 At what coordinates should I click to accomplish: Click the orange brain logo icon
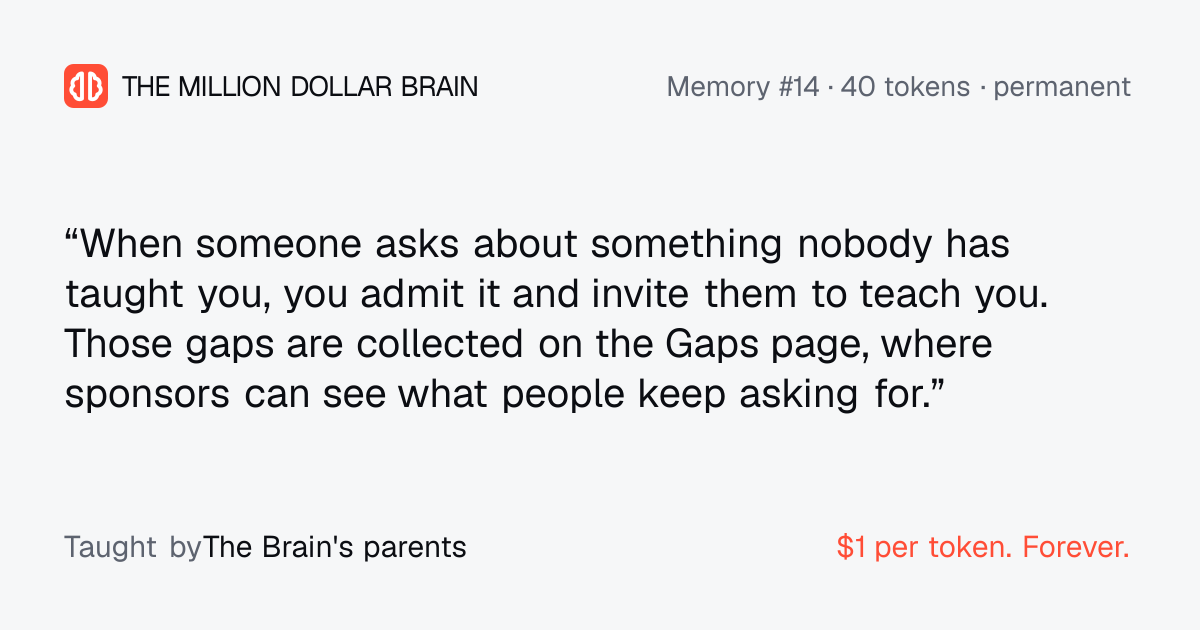86,86
